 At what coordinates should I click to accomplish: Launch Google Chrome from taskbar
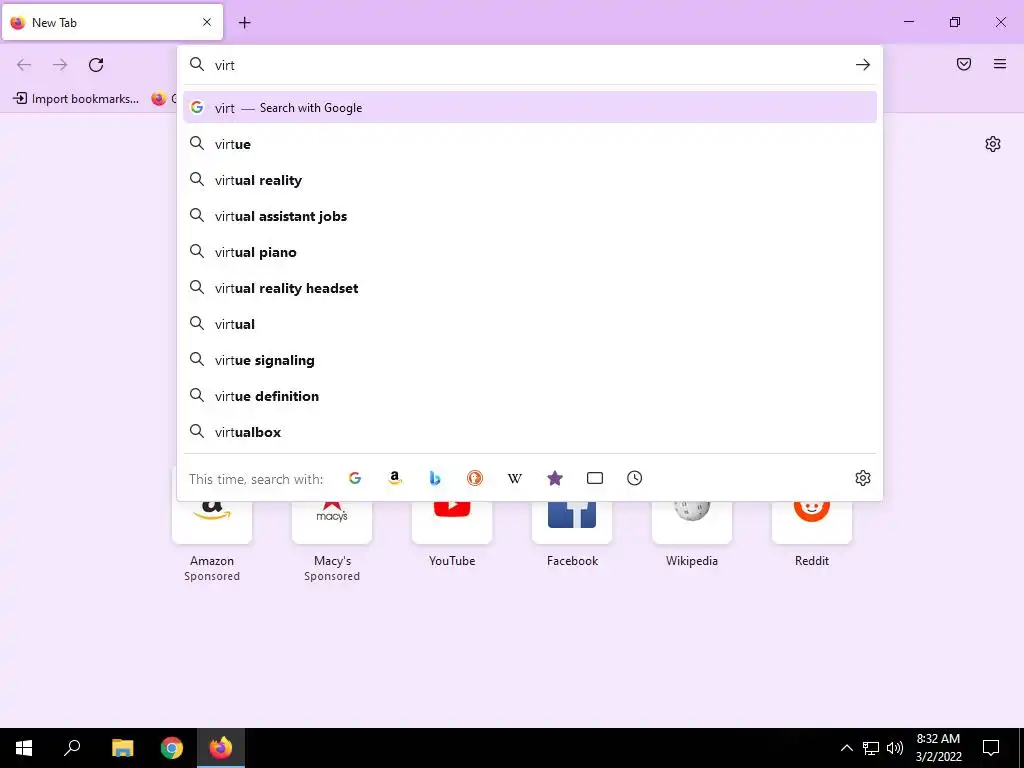(x=172, y=748)
